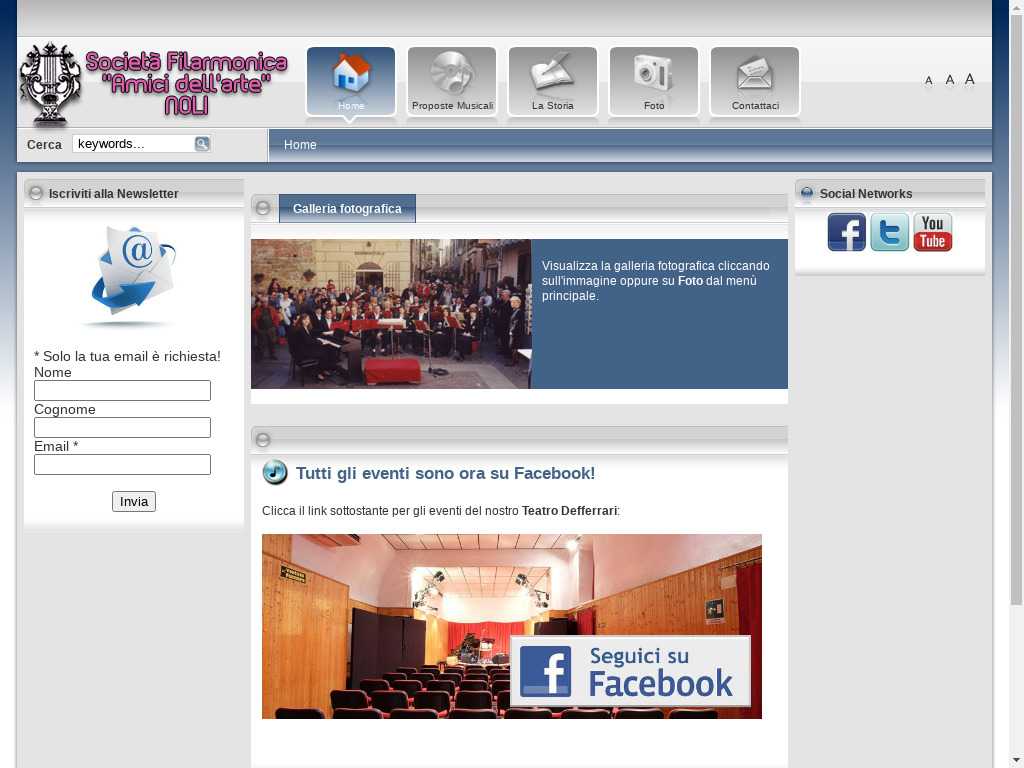Collapse the Galleria fotografica module
1024x768 pixels.
pos(263,208)
